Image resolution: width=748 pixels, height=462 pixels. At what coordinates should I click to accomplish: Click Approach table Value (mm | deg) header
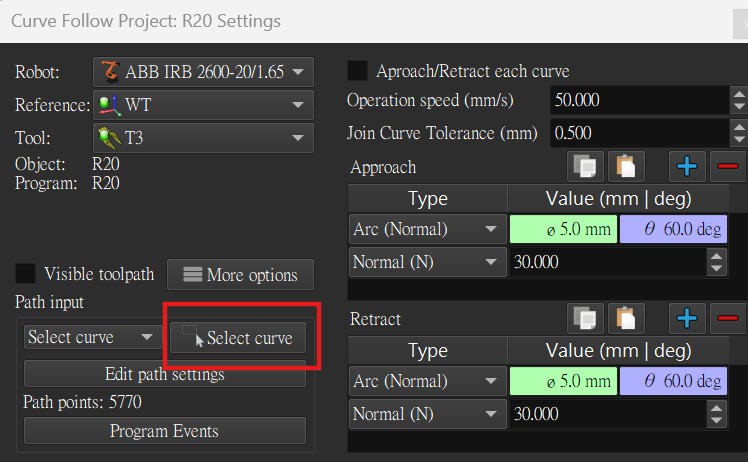click(618, 199)
